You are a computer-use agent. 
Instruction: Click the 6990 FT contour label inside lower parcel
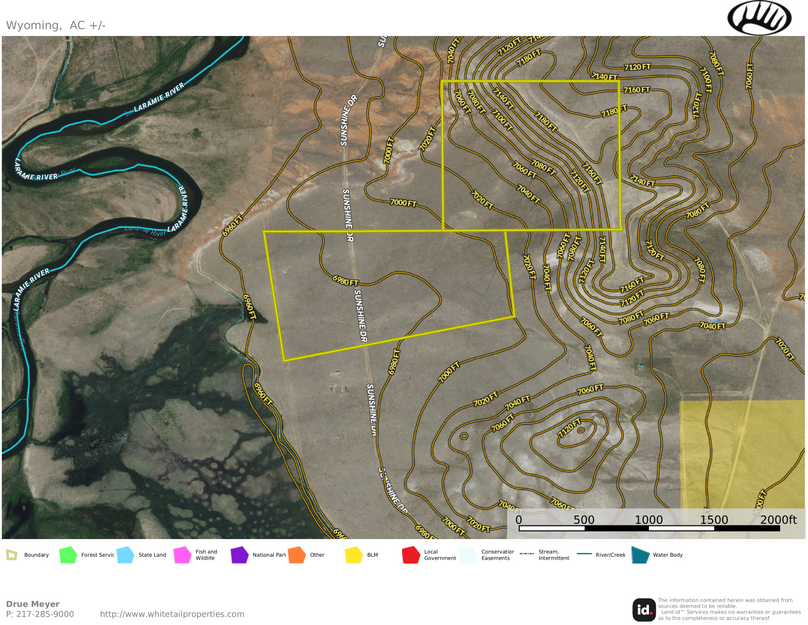click(344, 283)
